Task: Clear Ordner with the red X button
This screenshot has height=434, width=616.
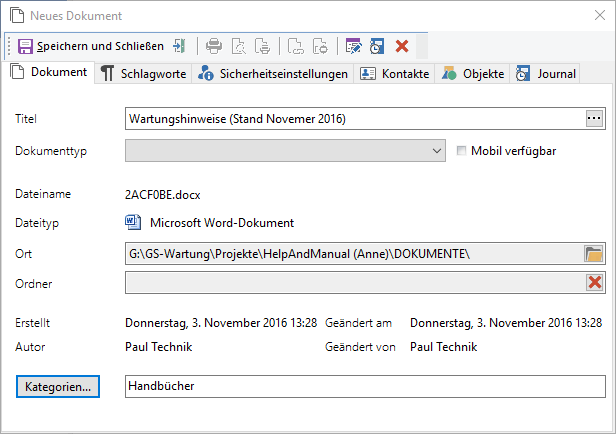Action: pos(594,282)
